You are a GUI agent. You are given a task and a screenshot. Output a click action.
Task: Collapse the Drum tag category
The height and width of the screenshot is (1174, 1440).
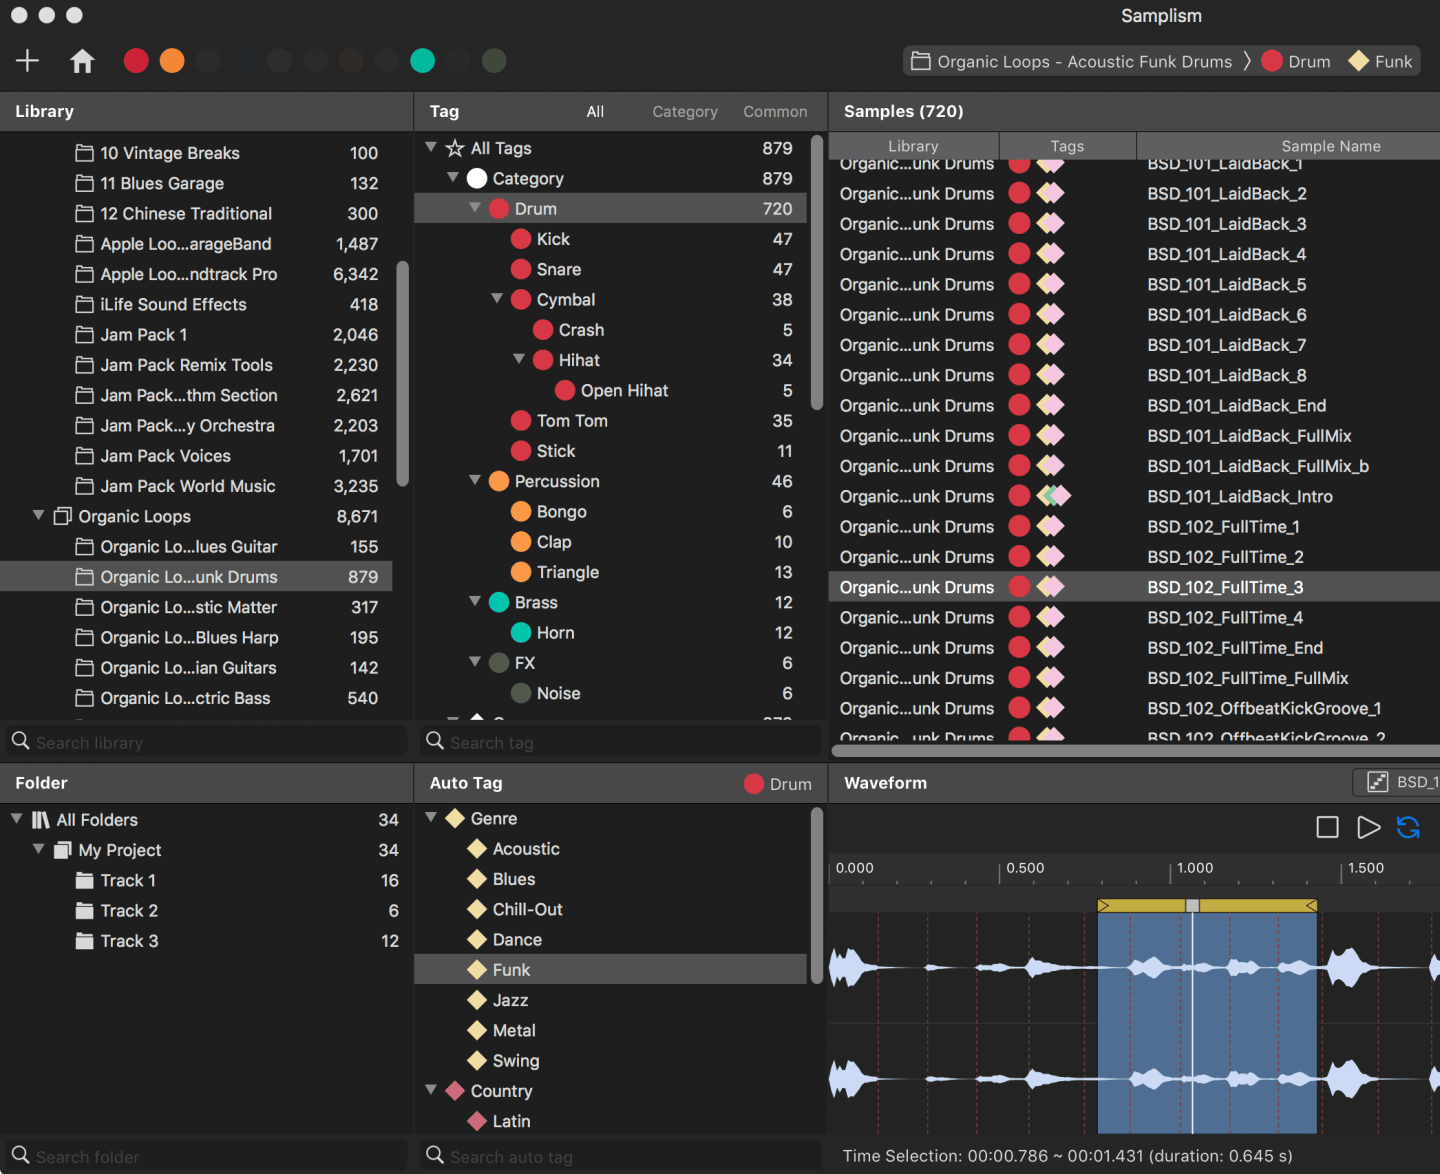pos(475,208)
